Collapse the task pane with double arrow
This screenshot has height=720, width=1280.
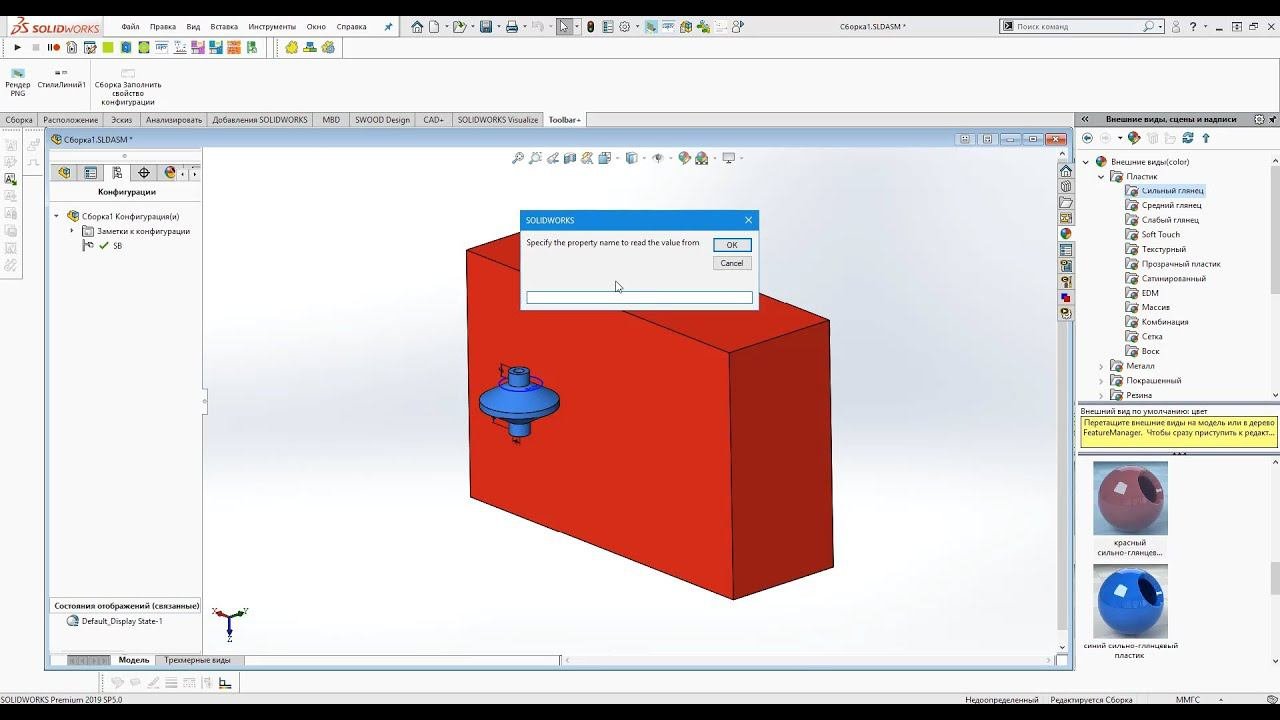[1084, 119]
